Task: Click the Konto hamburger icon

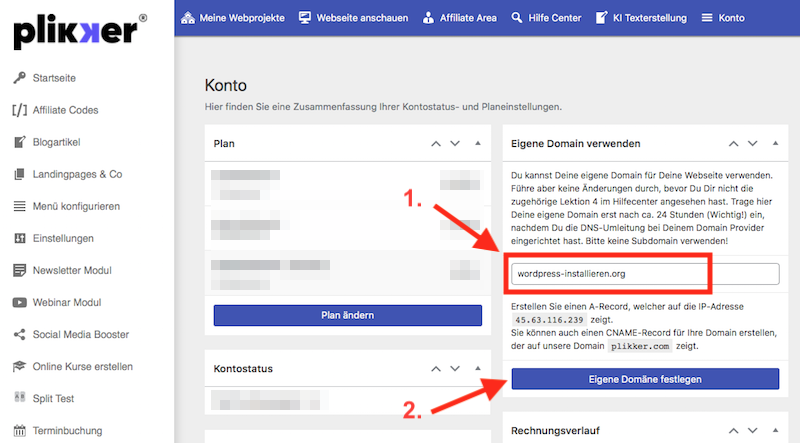Action: coord(707,18)
